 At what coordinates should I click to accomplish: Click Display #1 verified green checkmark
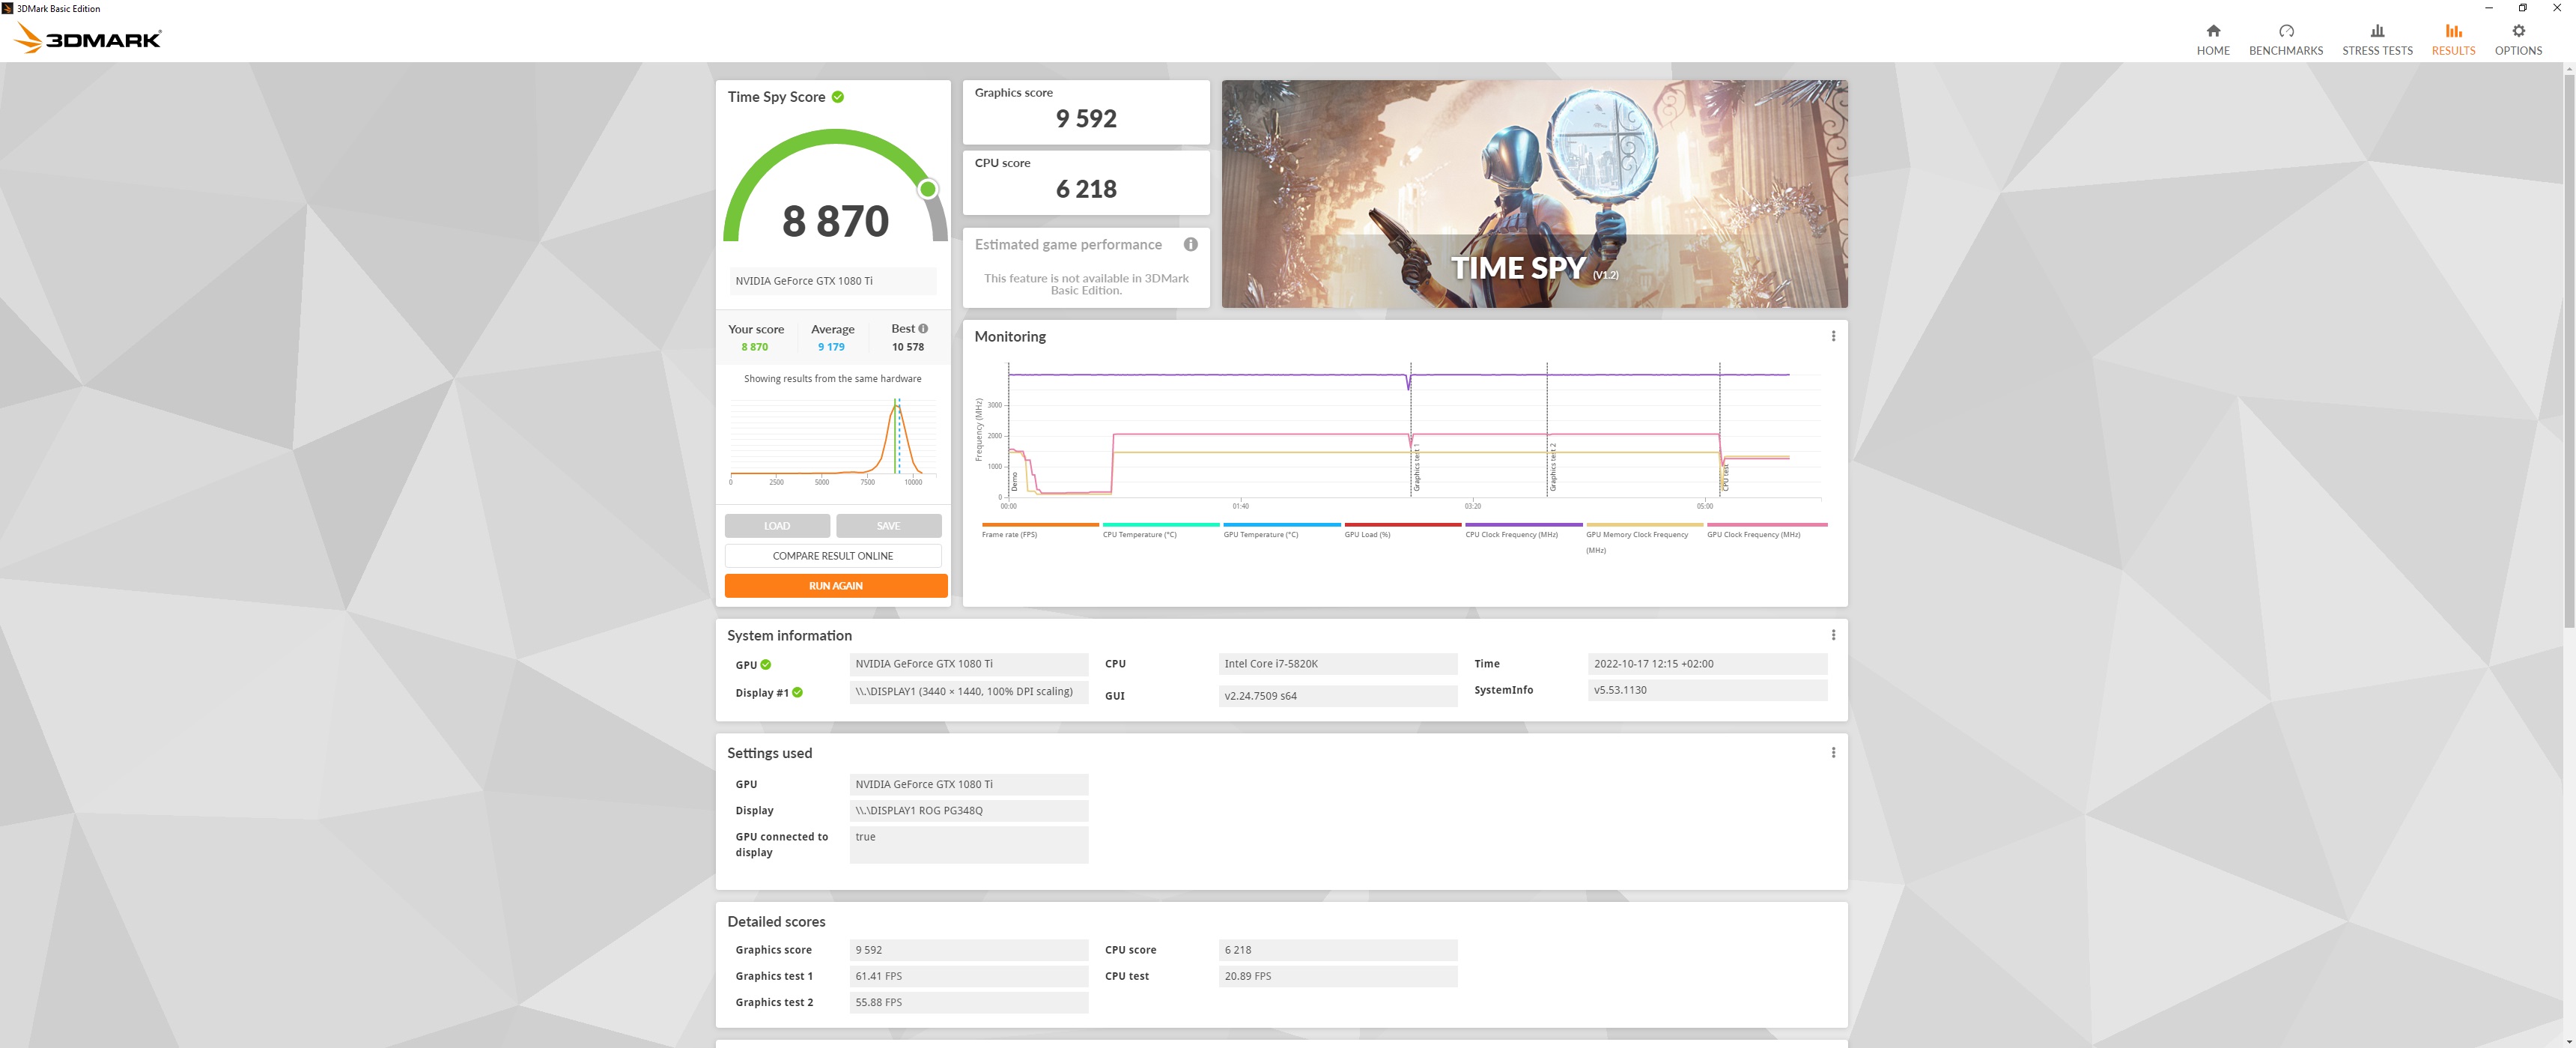(x=797, y=692)
